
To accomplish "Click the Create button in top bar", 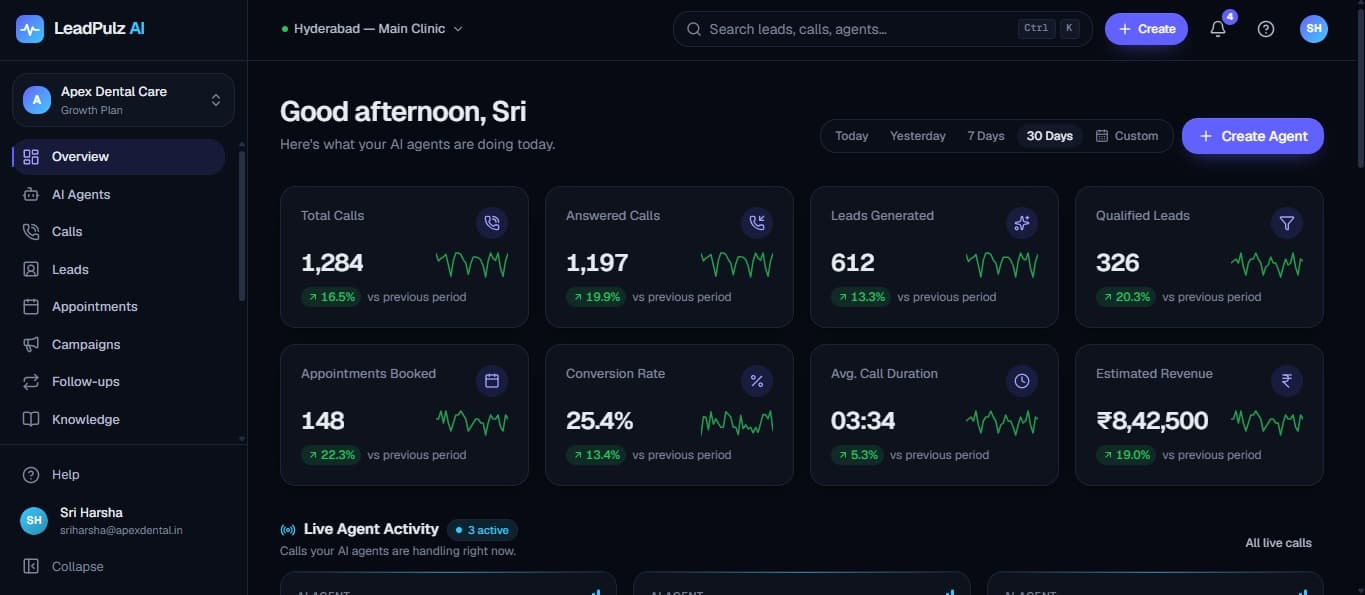I will point(1146,29).
